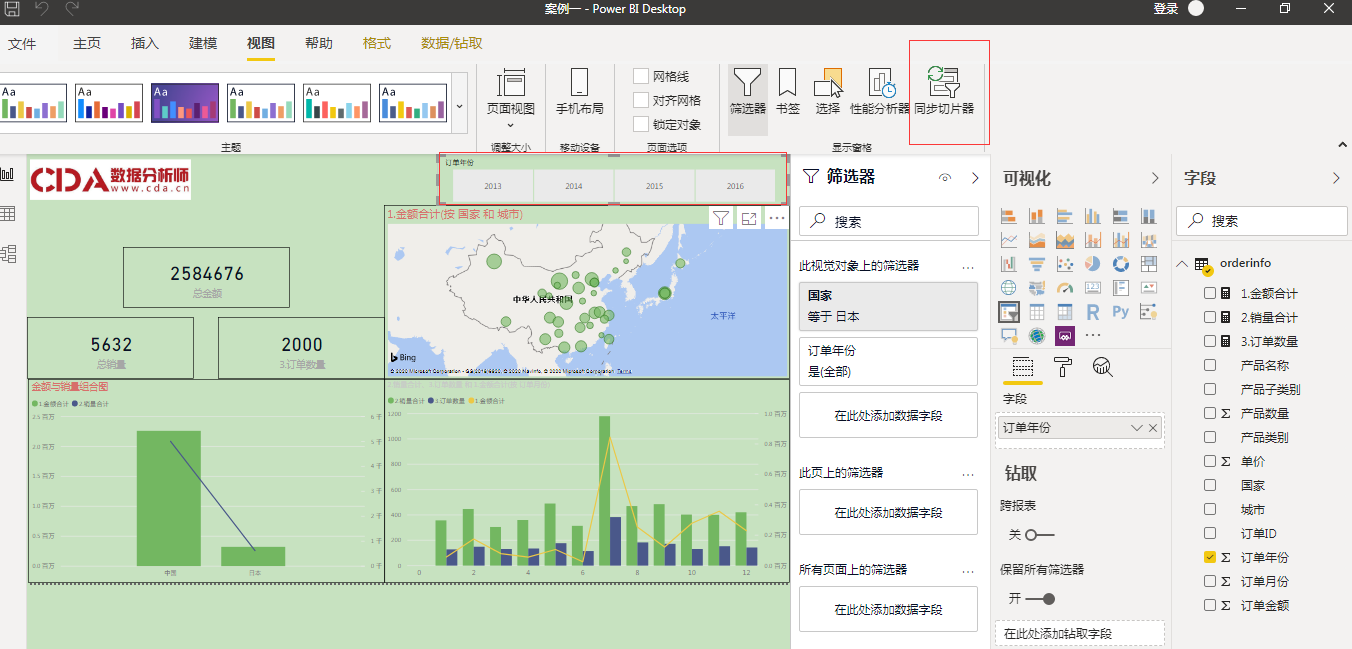Image resolution: width=1352 pixels, height=649 pixels.
Task: Open focus mode on the map visual
Action: point(749,218)
